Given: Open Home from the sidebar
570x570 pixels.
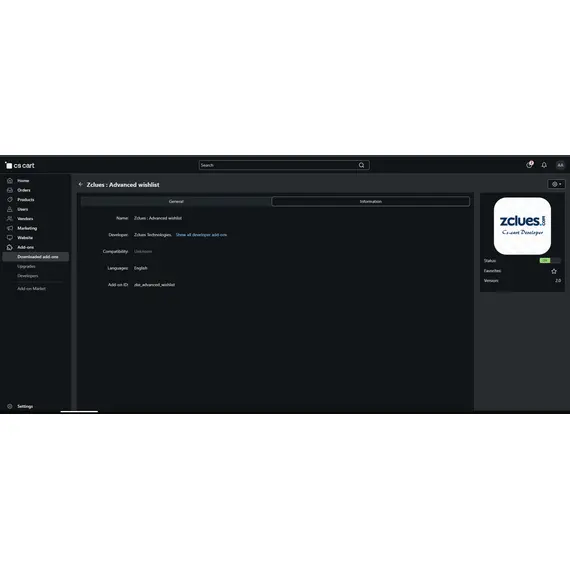Looking at the screenshot, I should [x=23, y=181].
